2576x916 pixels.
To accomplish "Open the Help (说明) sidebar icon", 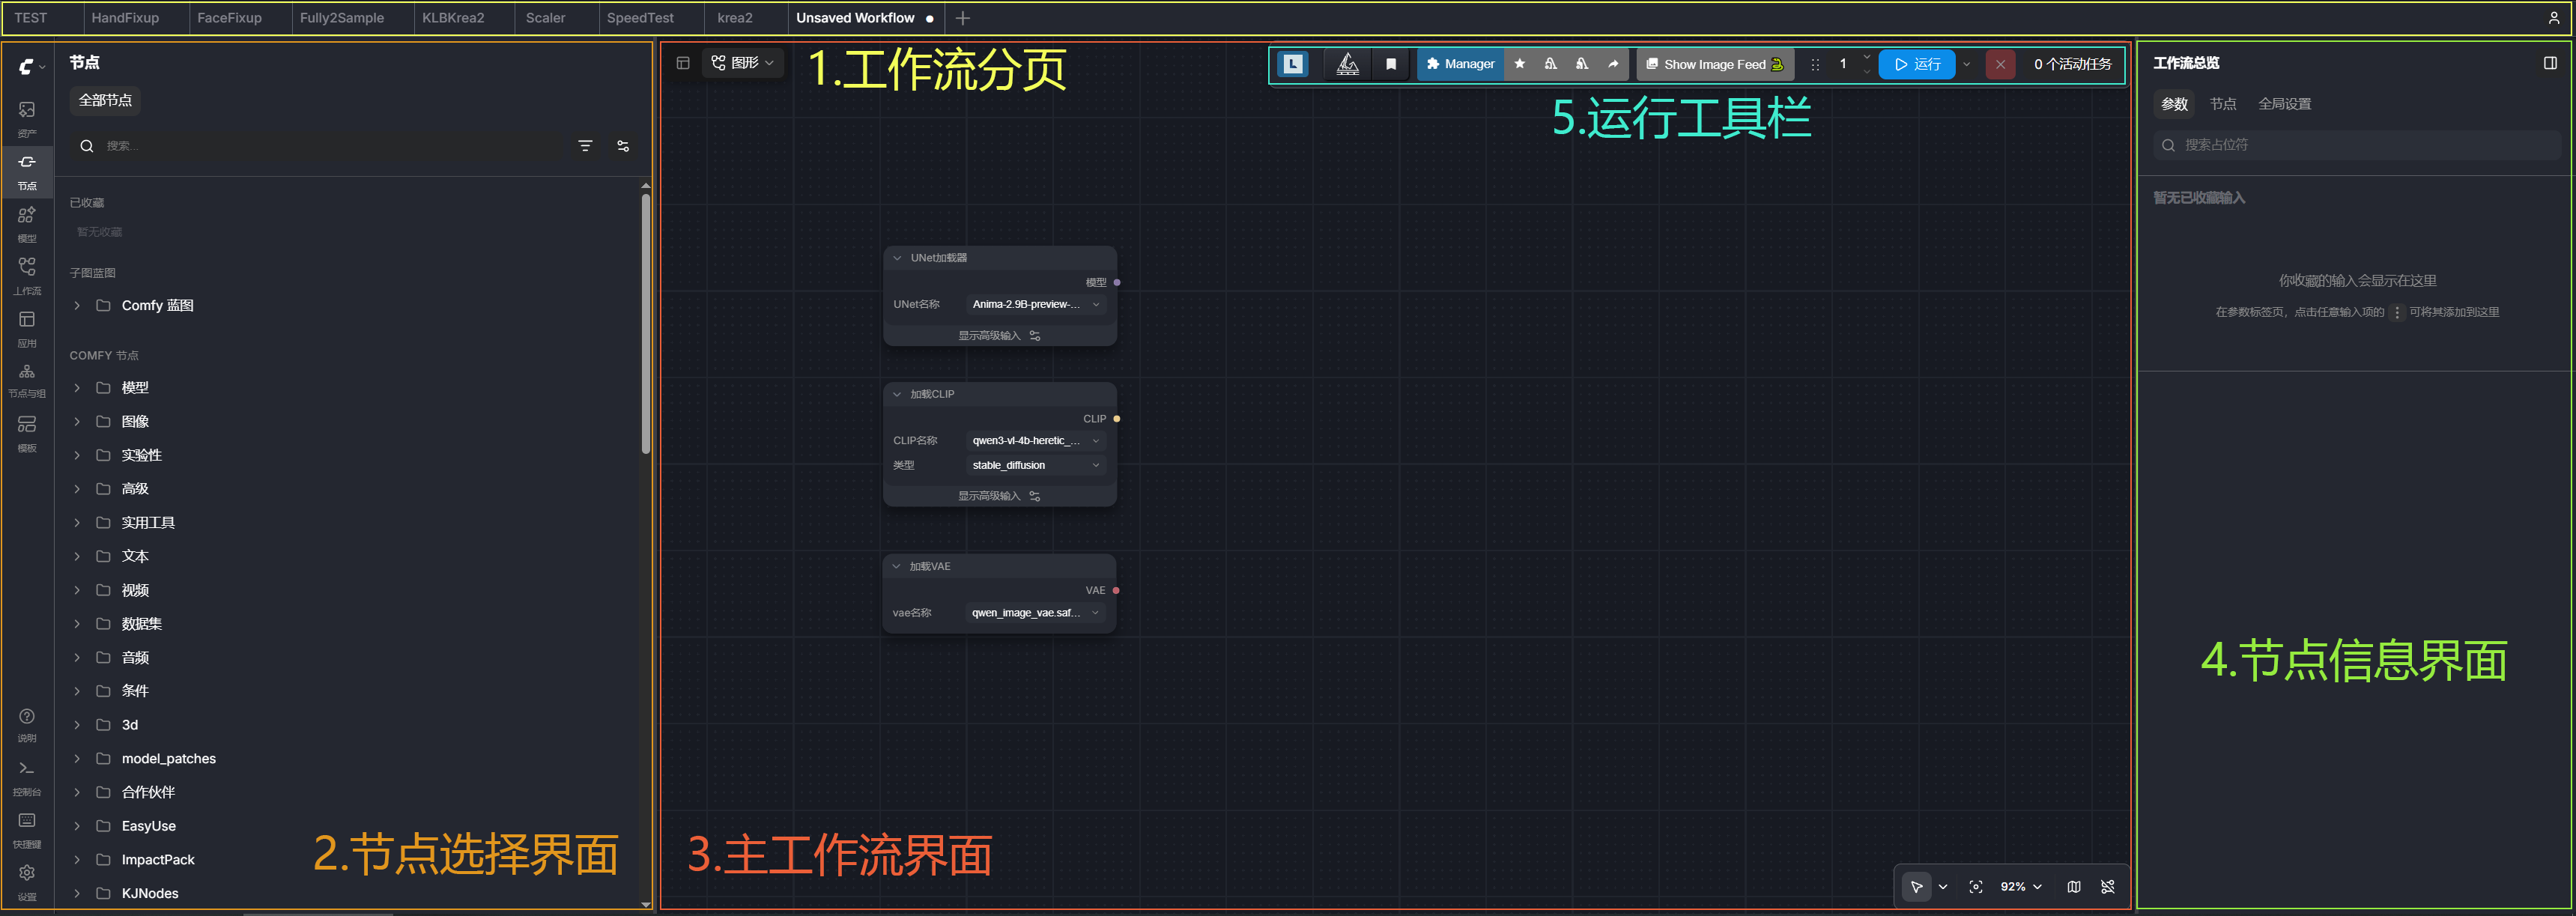I will point(27,724).
